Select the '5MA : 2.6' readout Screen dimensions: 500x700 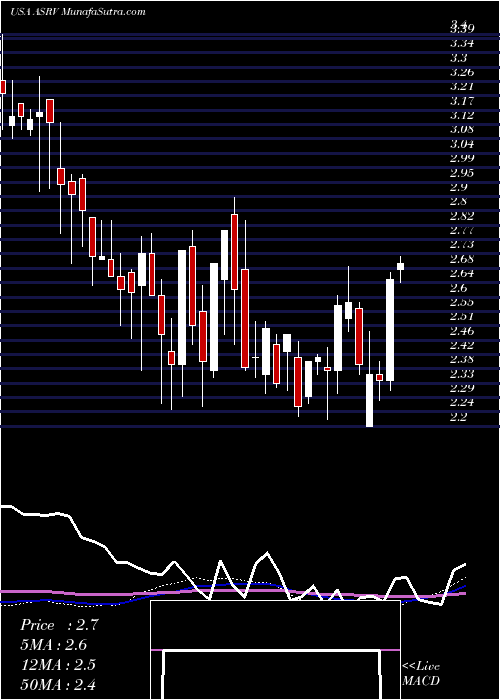[53, 645]
